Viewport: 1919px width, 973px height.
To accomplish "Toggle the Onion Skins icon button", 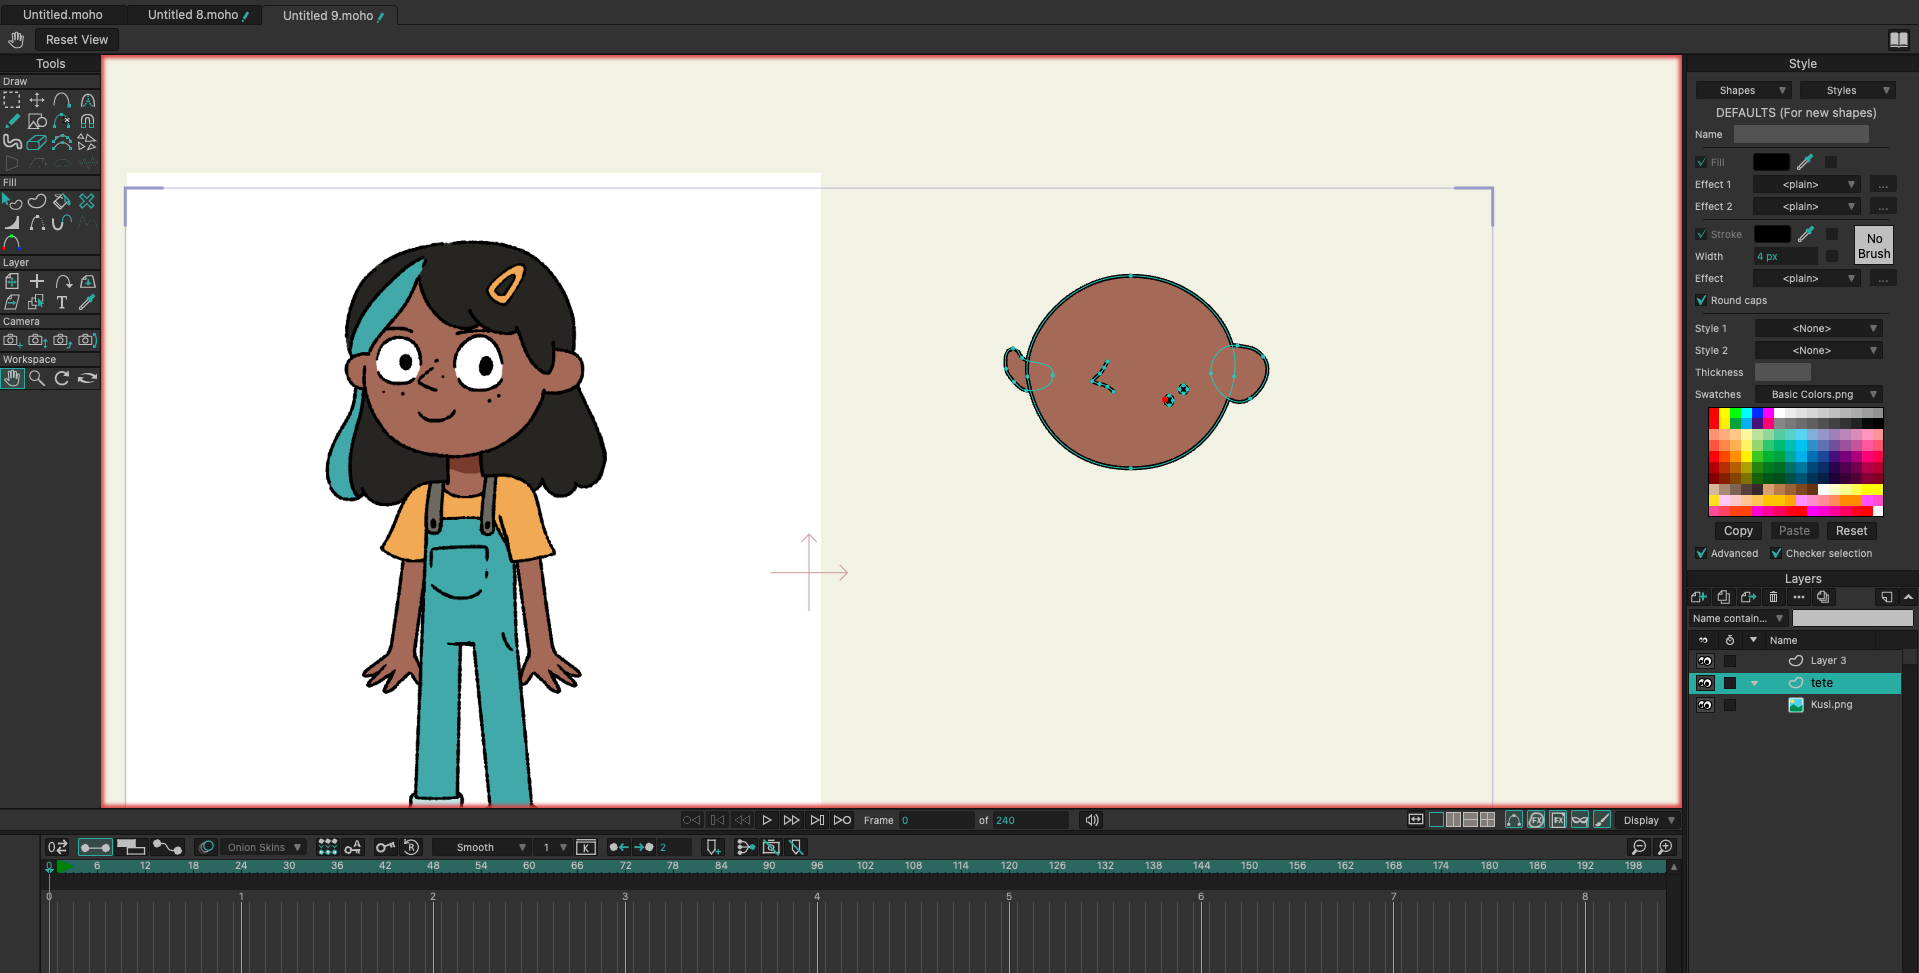I will 206,847.
